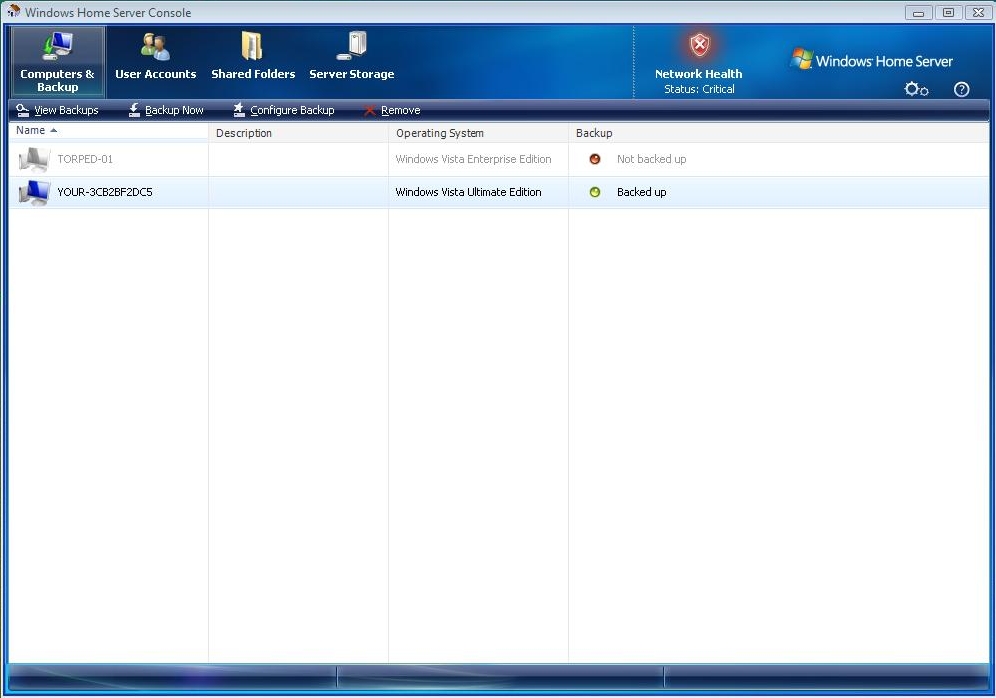Sort the list by the Name column
996x698 pixels.
point(31,131)
